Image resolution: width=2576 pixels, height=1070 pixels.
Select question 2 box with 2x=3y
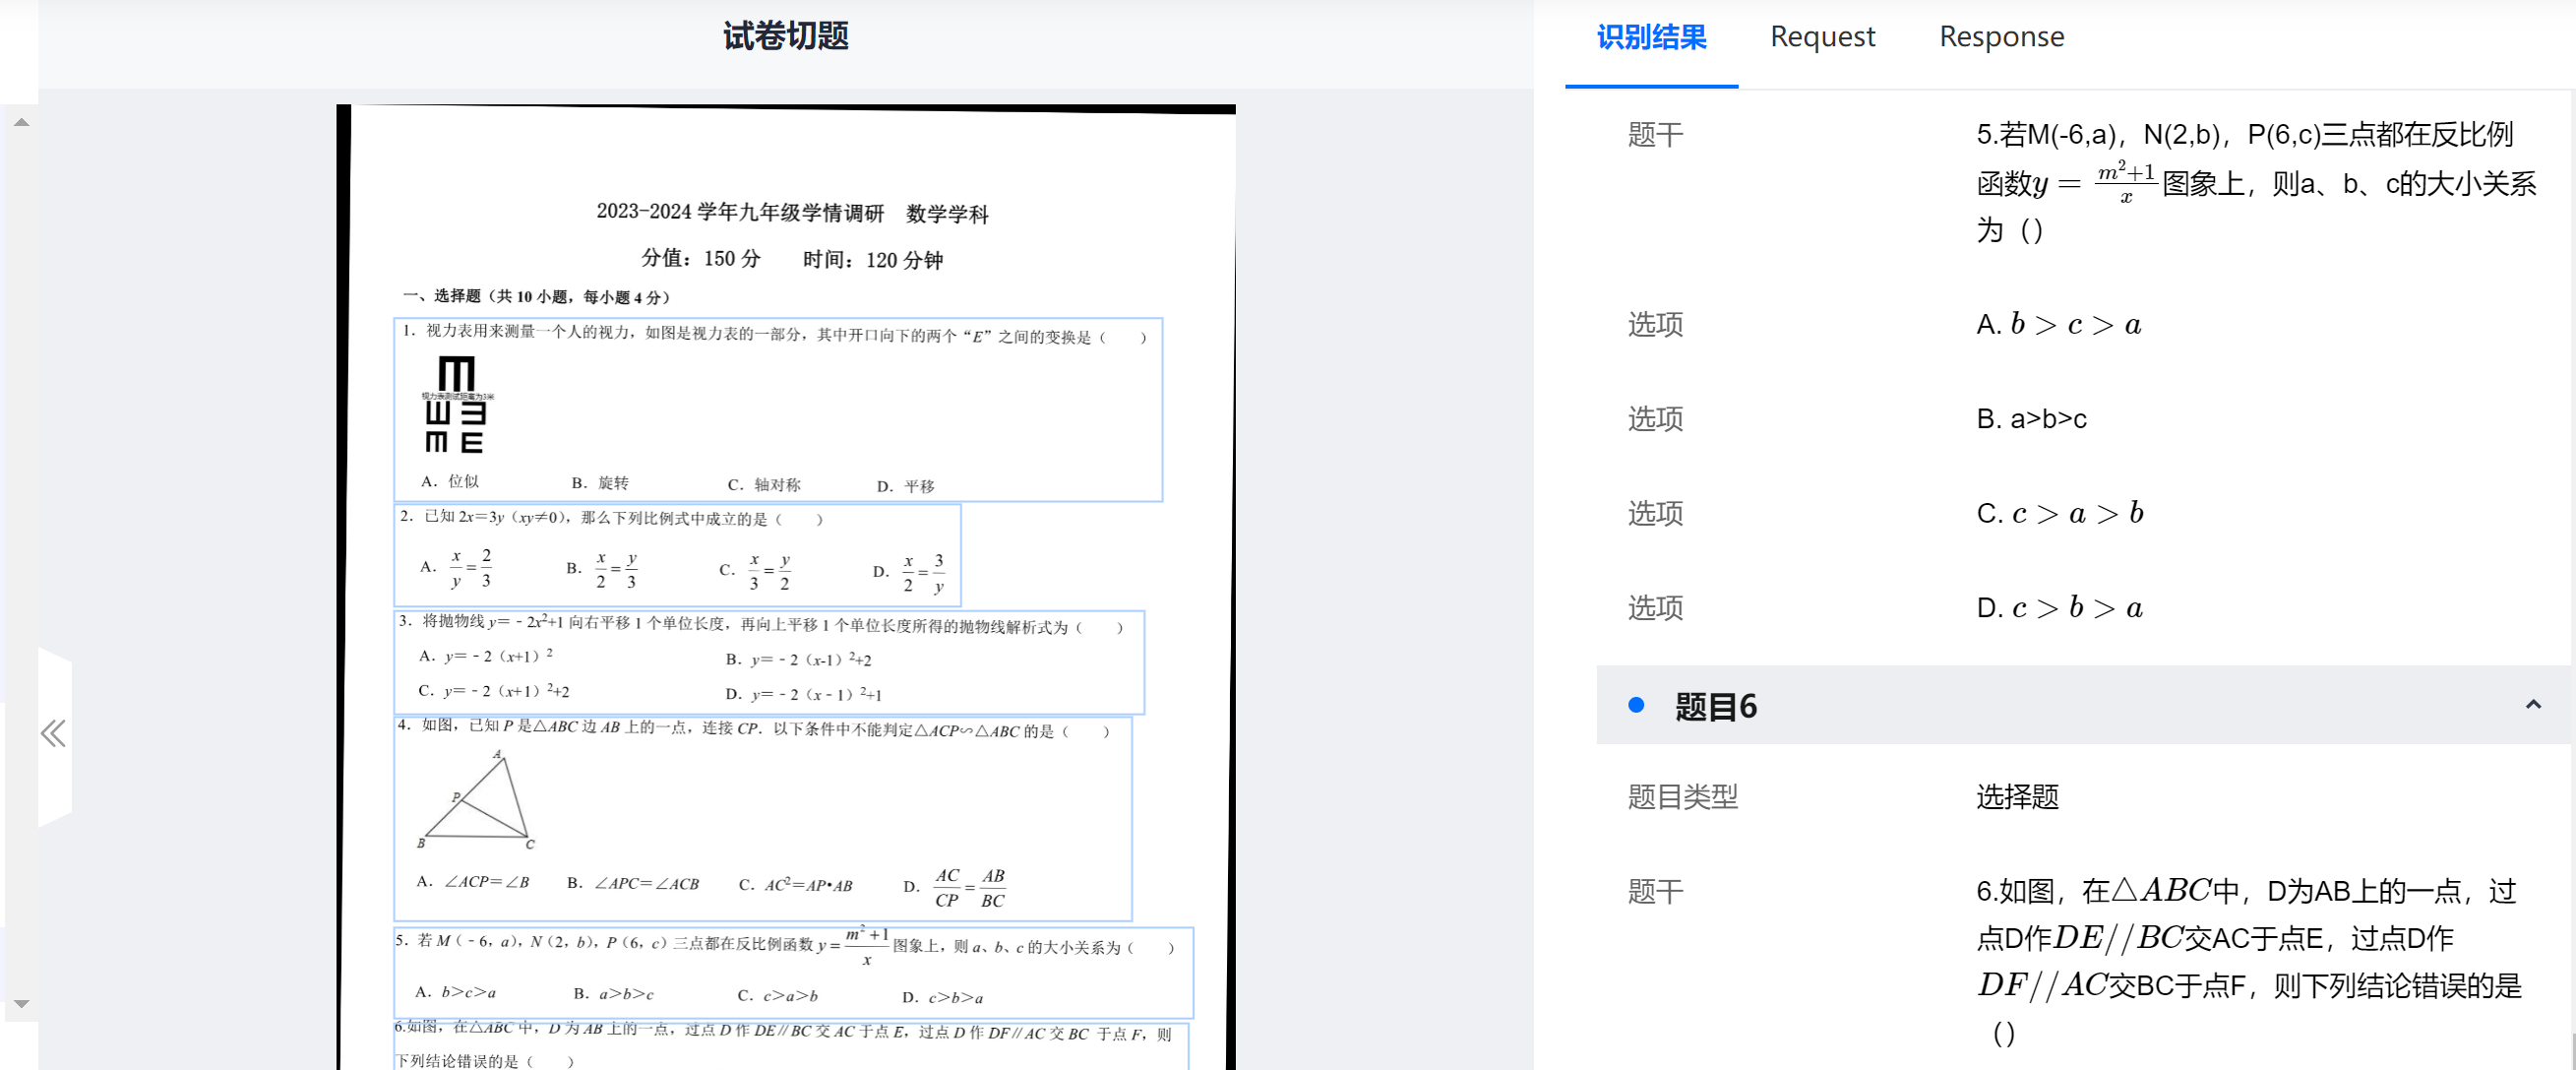[x=677, y=555]
